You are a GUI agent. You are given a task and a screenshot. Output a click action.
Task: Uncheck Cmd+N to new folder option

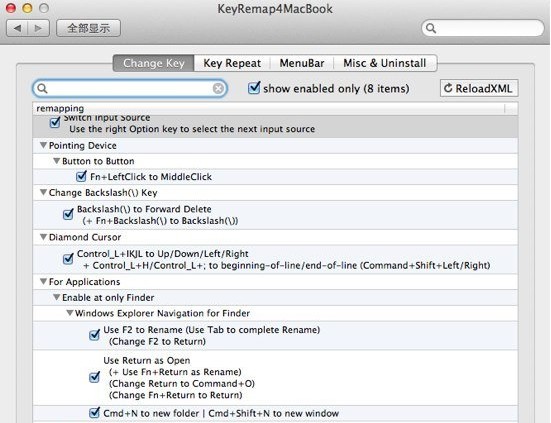point(95,412)
